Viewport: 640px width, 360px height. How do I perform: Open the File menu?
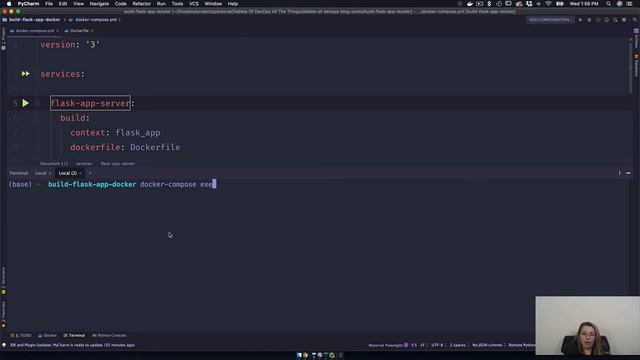[x=49, y=4]
